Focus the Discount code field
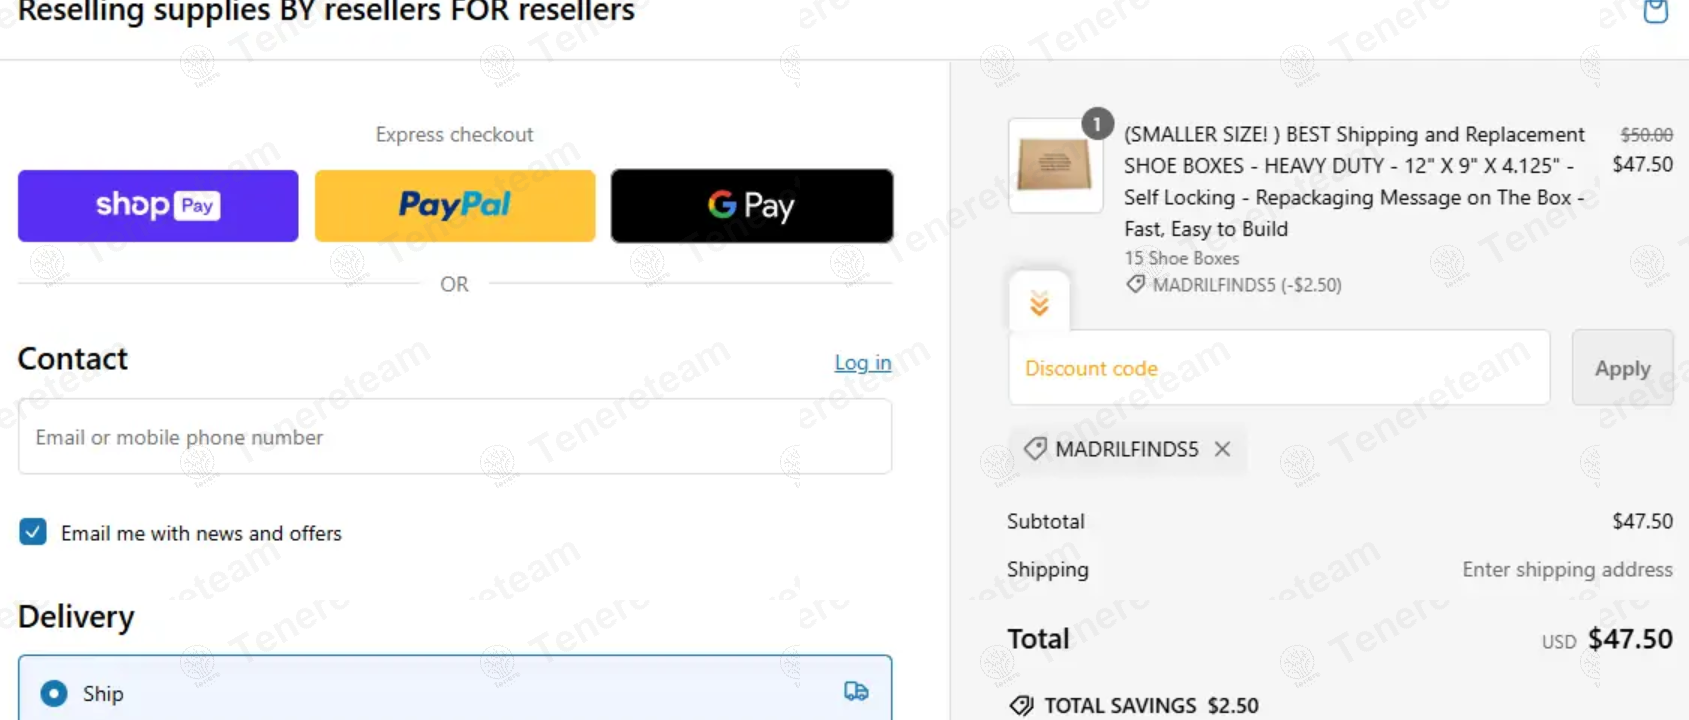Viewport: 1689px width, 720px height. [x=1279, y=368]
